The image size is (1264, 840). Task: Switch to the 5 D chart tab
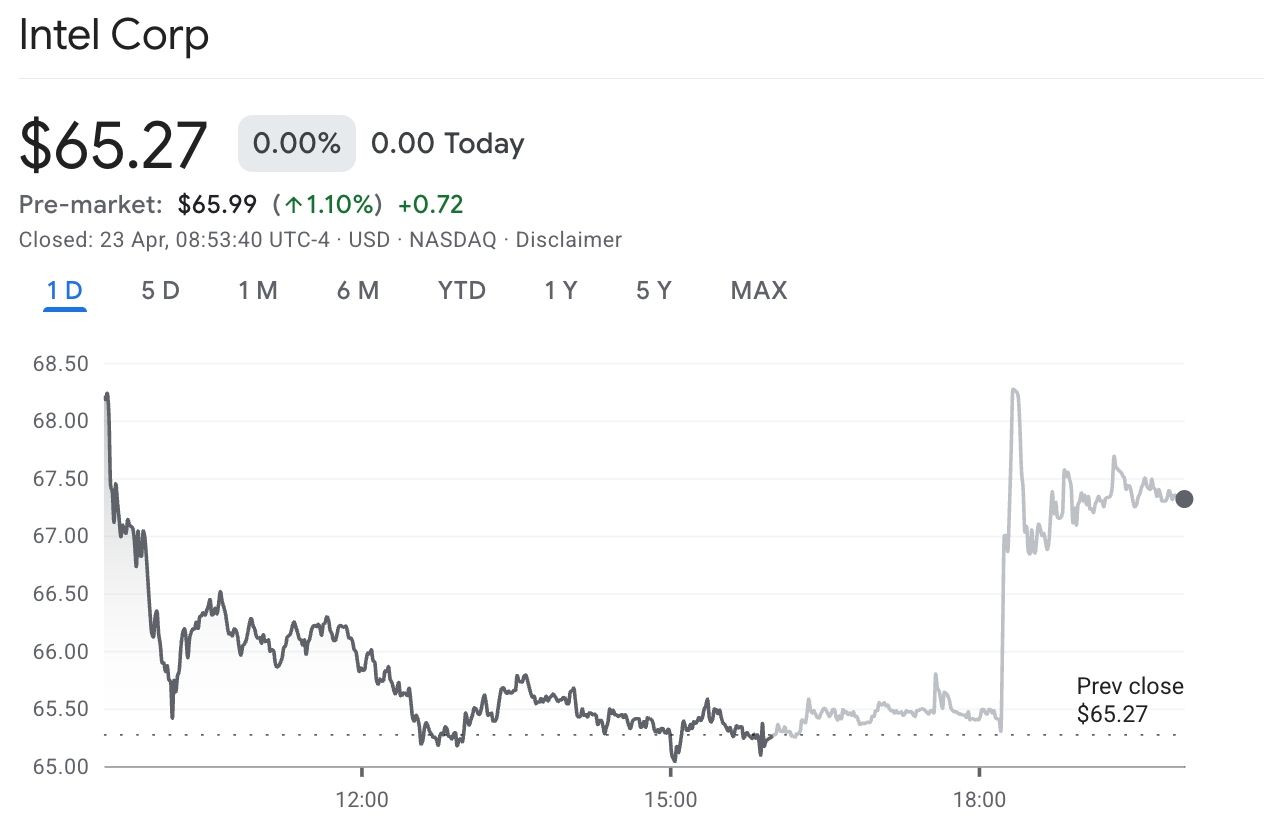click(160, 291)
